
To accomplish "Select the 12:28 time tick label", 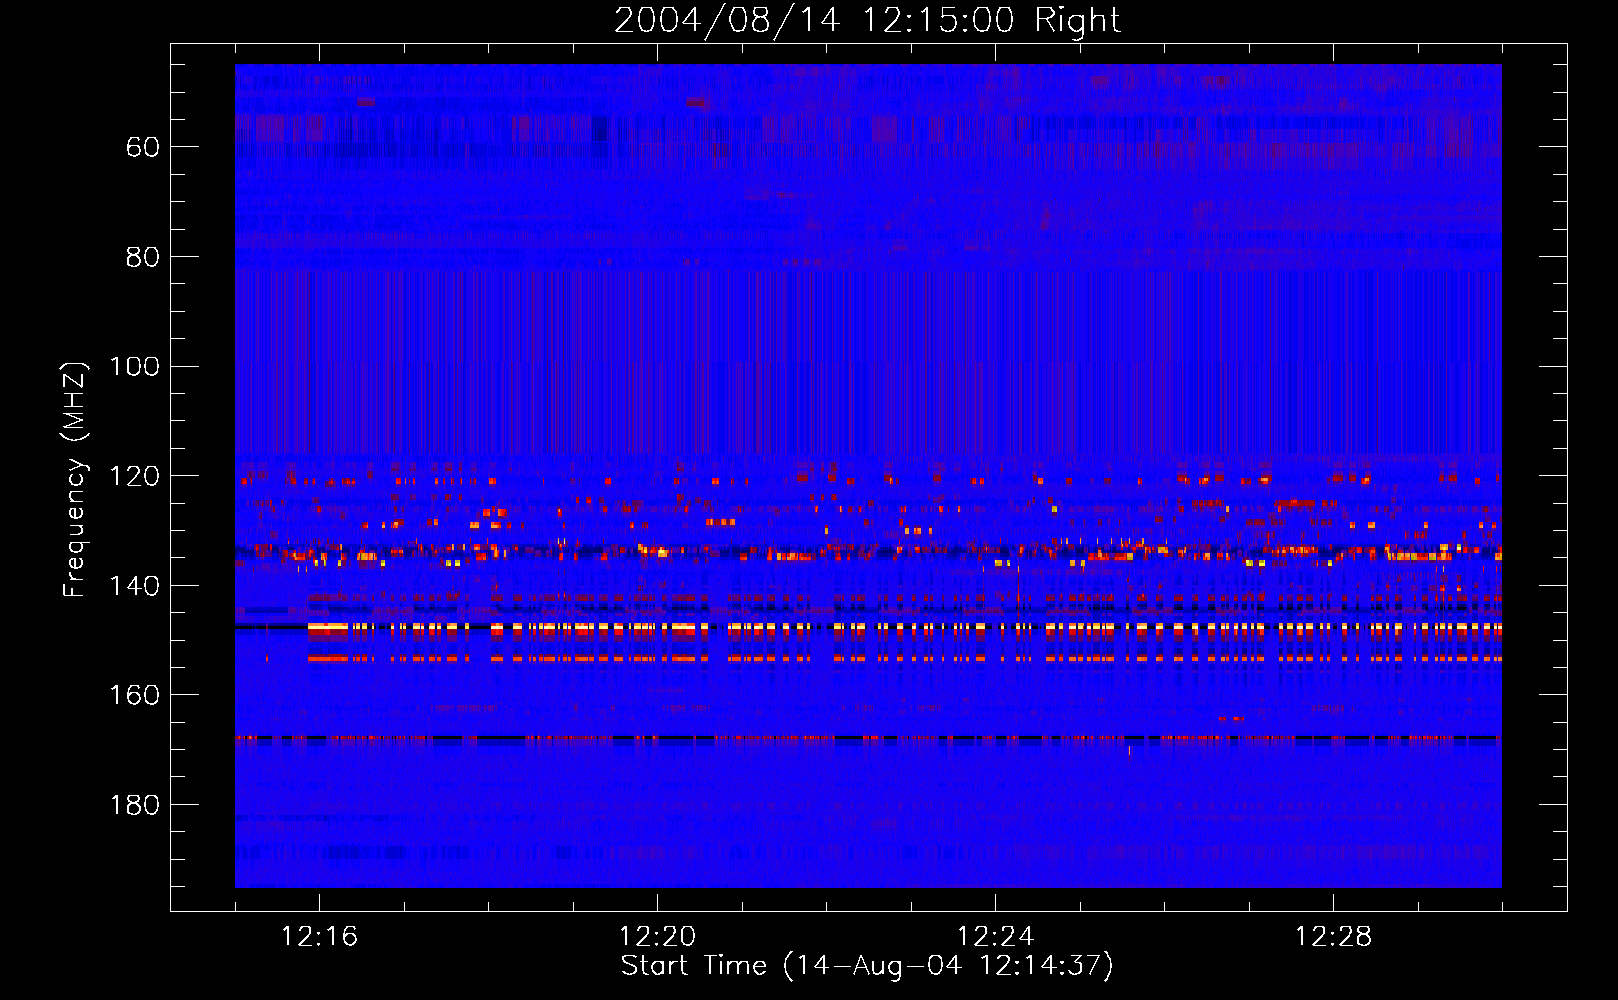I will pyautogui.click(x=1333, y=937).
